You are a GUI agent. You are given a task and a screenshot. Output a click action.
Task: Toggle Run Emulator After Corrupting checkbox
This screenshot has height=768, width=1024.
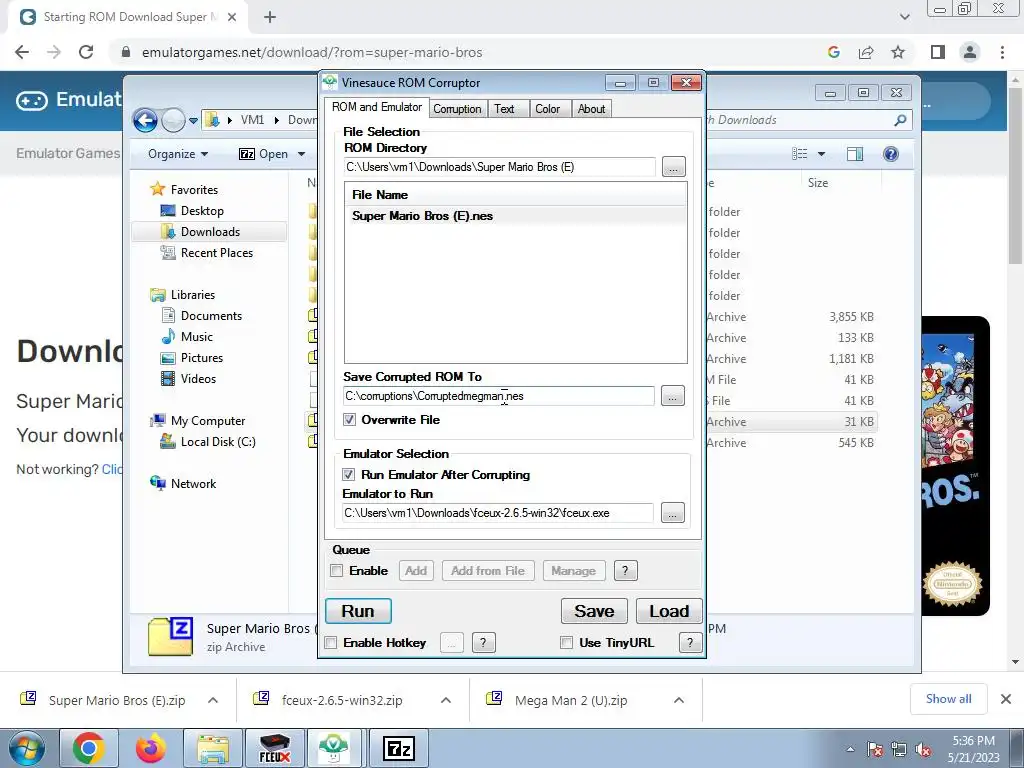click(349, 475)
